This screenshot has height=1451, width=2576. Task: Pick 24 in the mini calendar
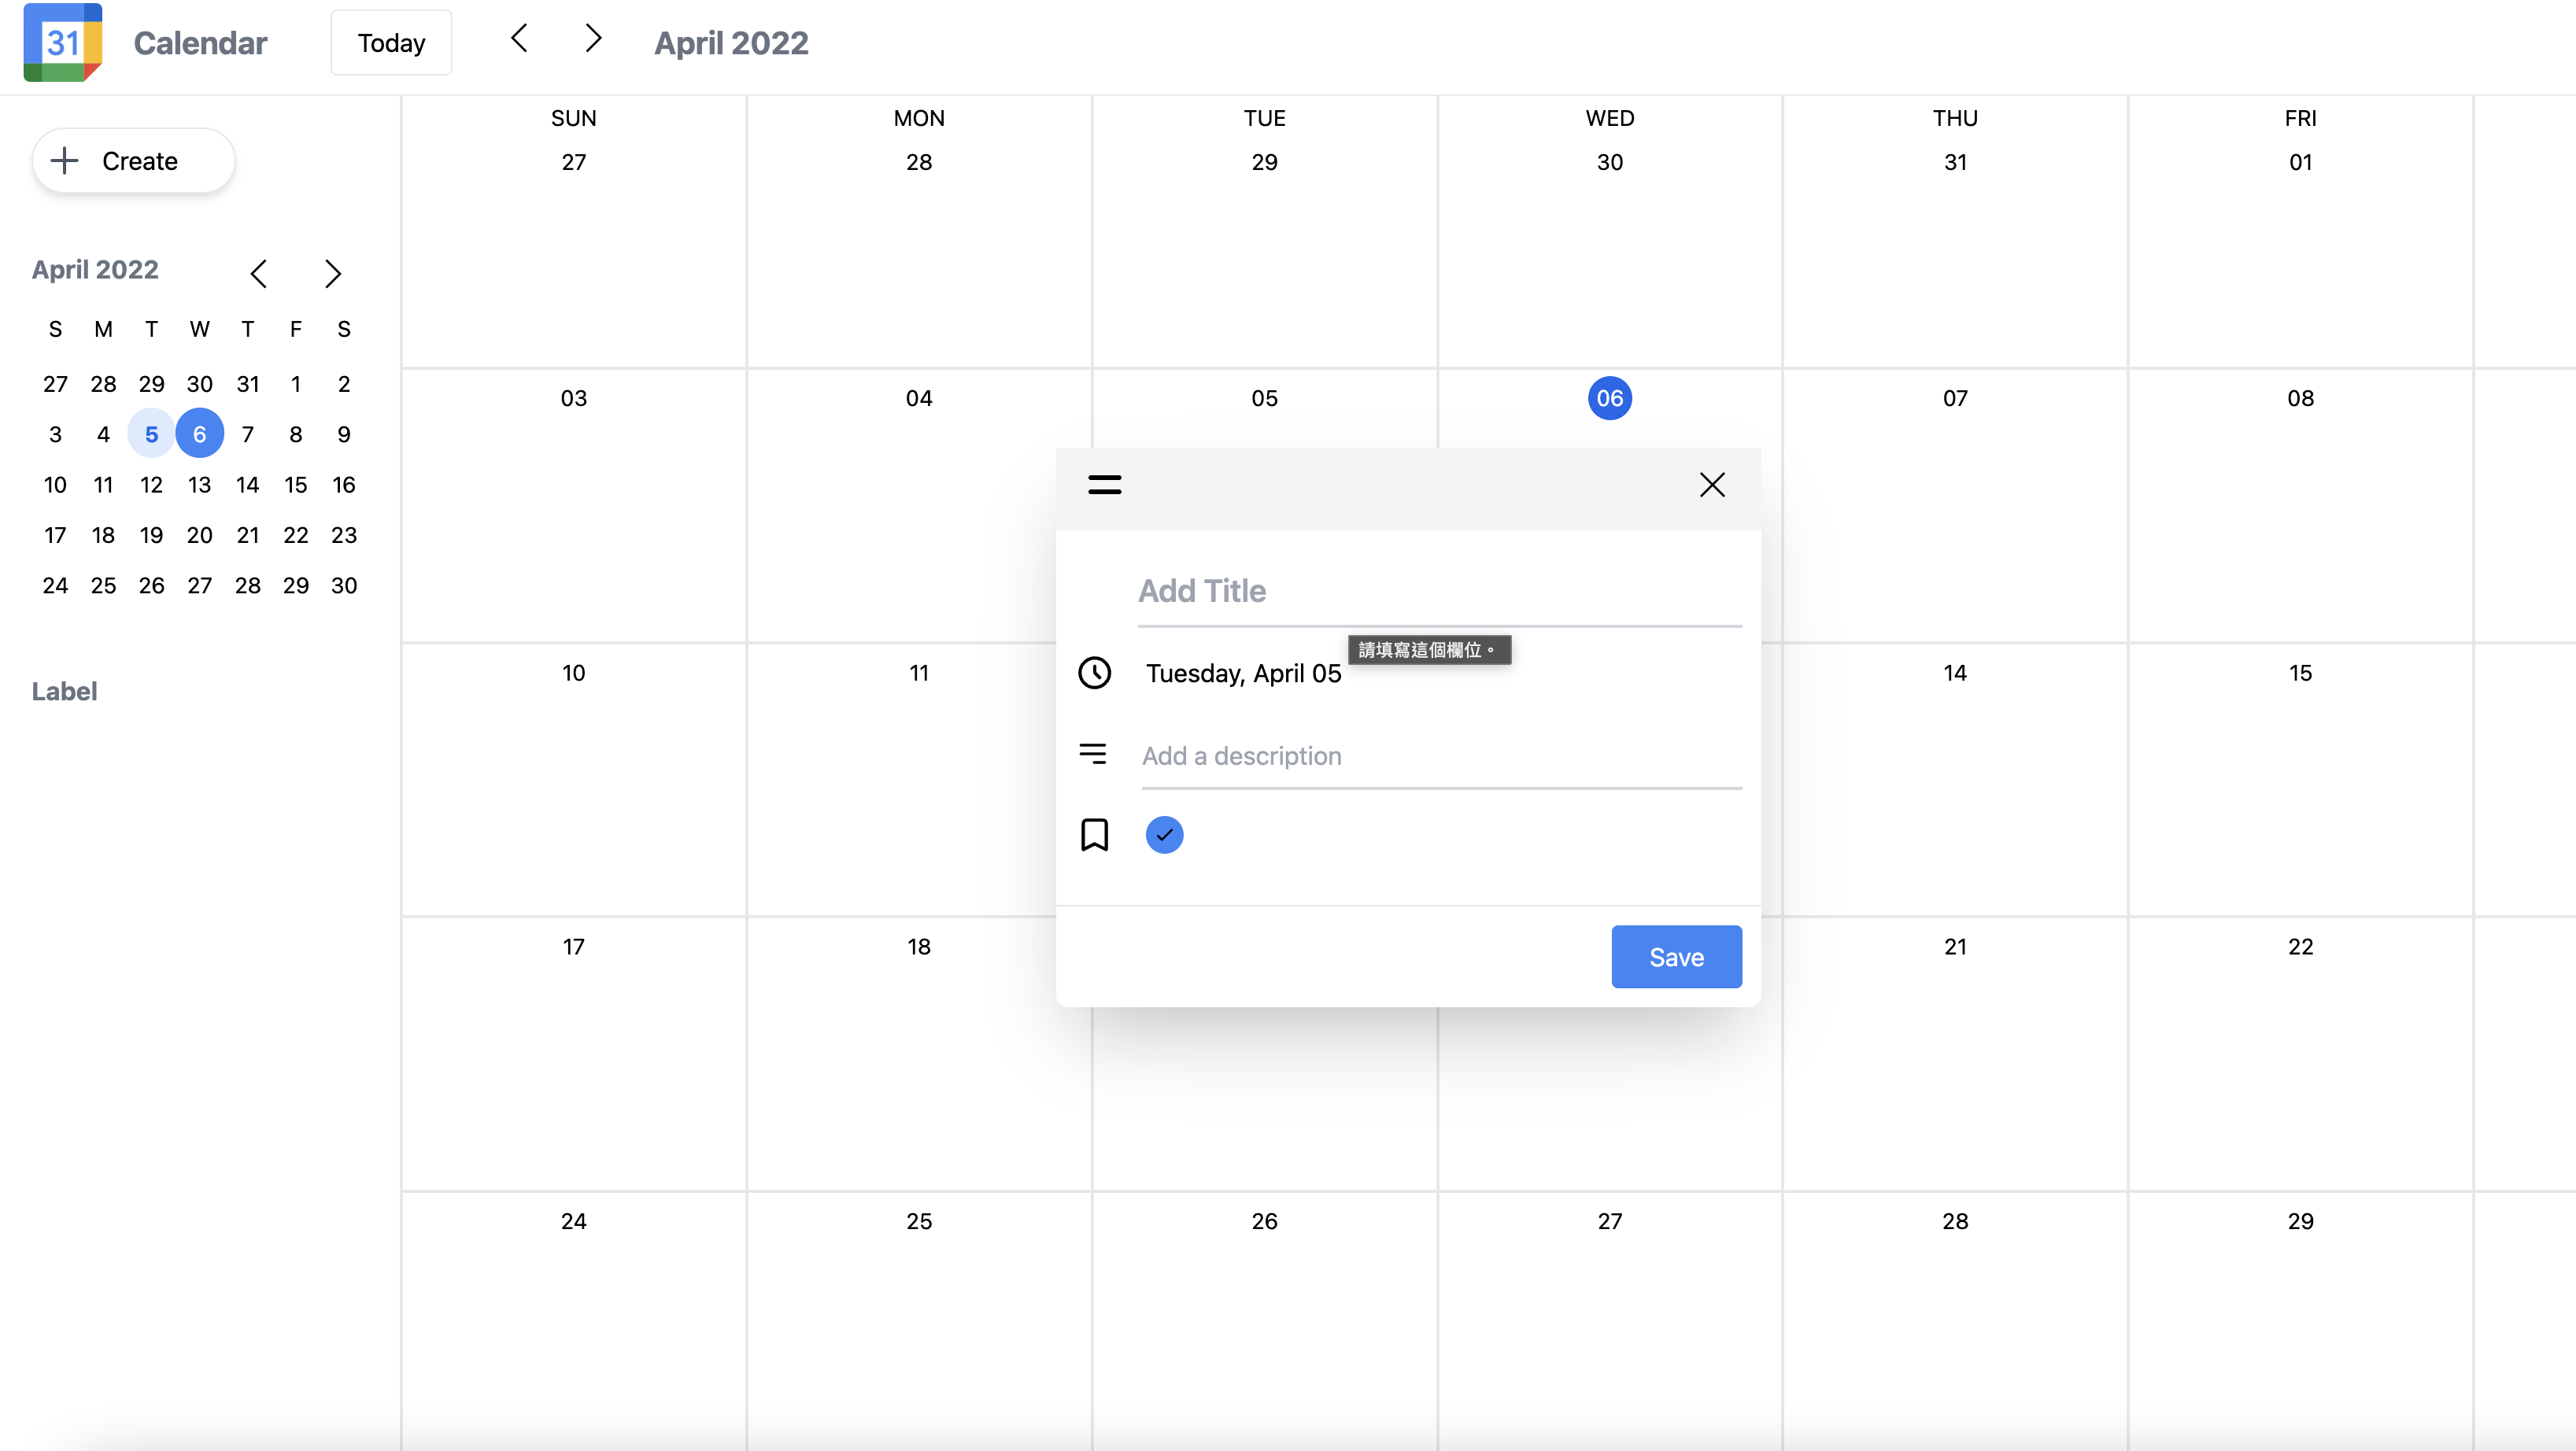click(x=55, y=585)
